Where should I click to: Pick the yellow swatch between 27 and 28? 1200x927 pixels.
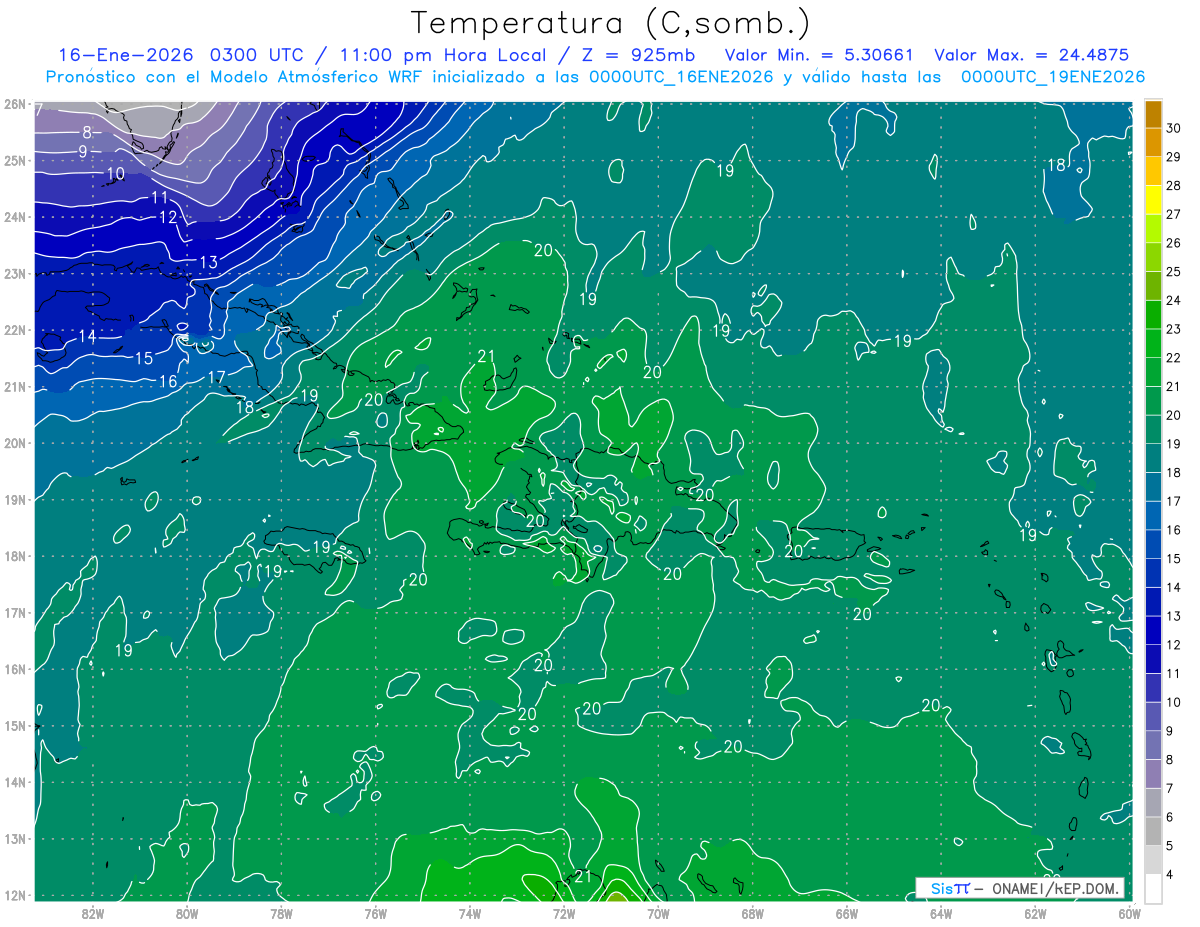coord(1153,200)
